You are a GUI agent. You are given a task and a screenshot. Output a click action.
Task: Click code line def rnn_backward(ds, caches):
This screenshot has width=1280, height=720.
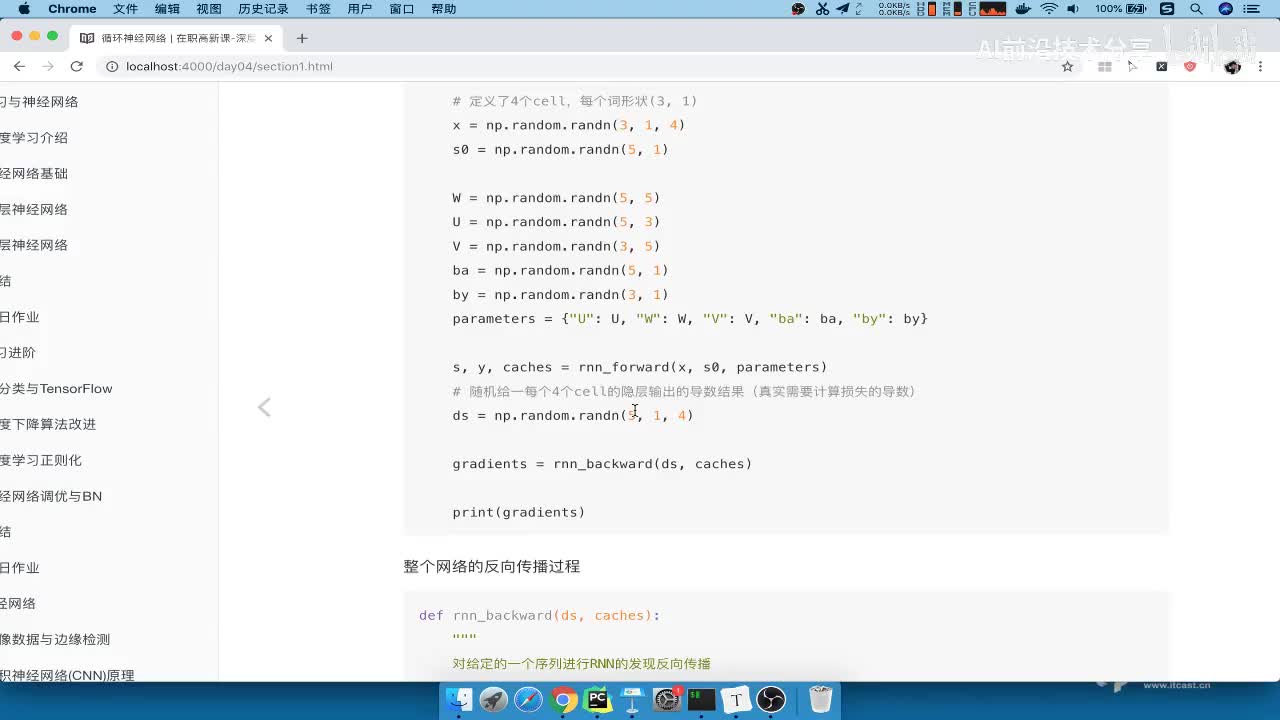coord(540,615)
